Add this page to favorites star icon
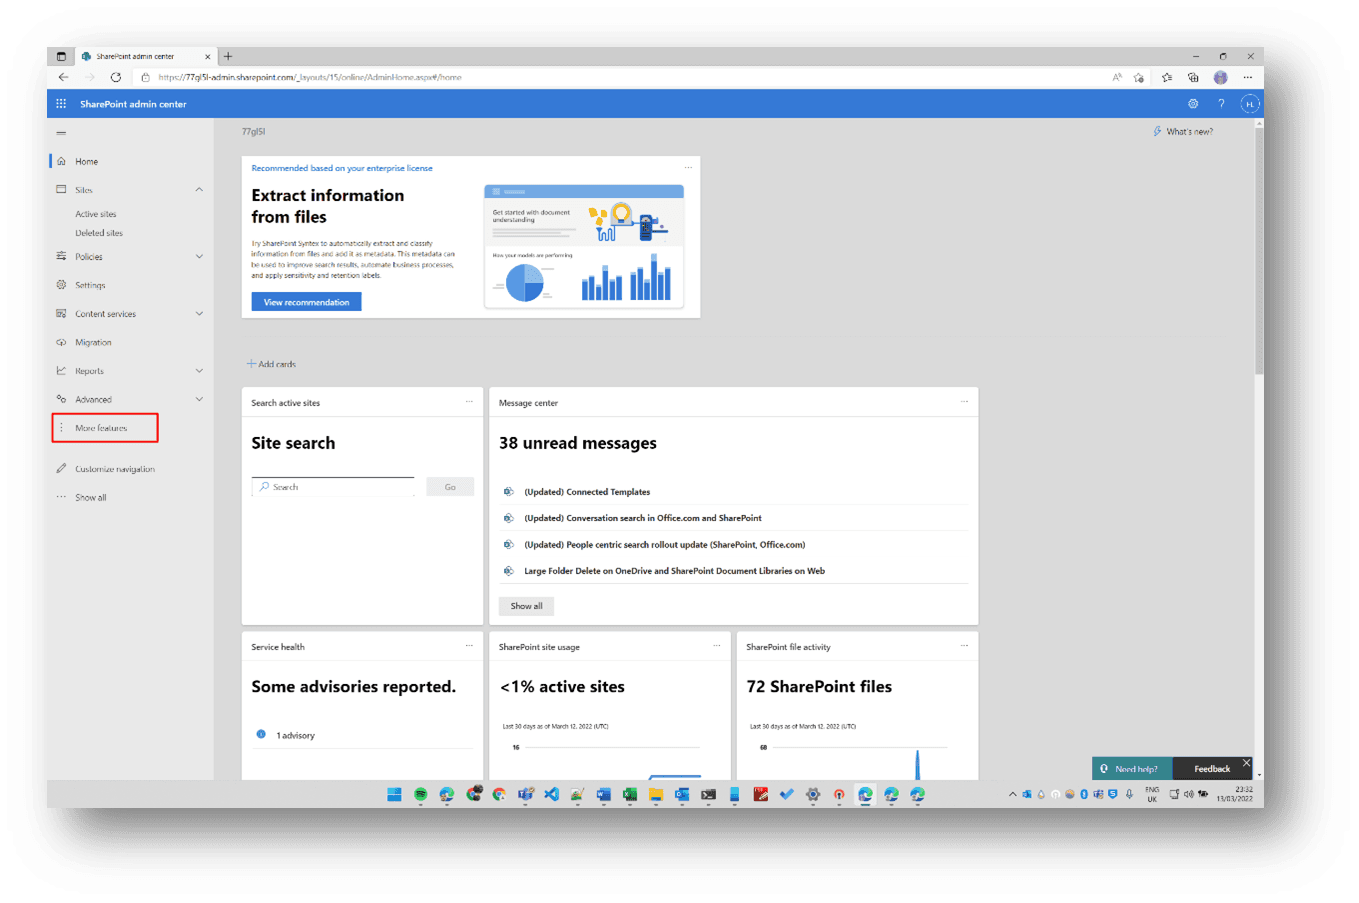The height and width of the screenshot is (903, 1359). click(x=1138, y=77)
